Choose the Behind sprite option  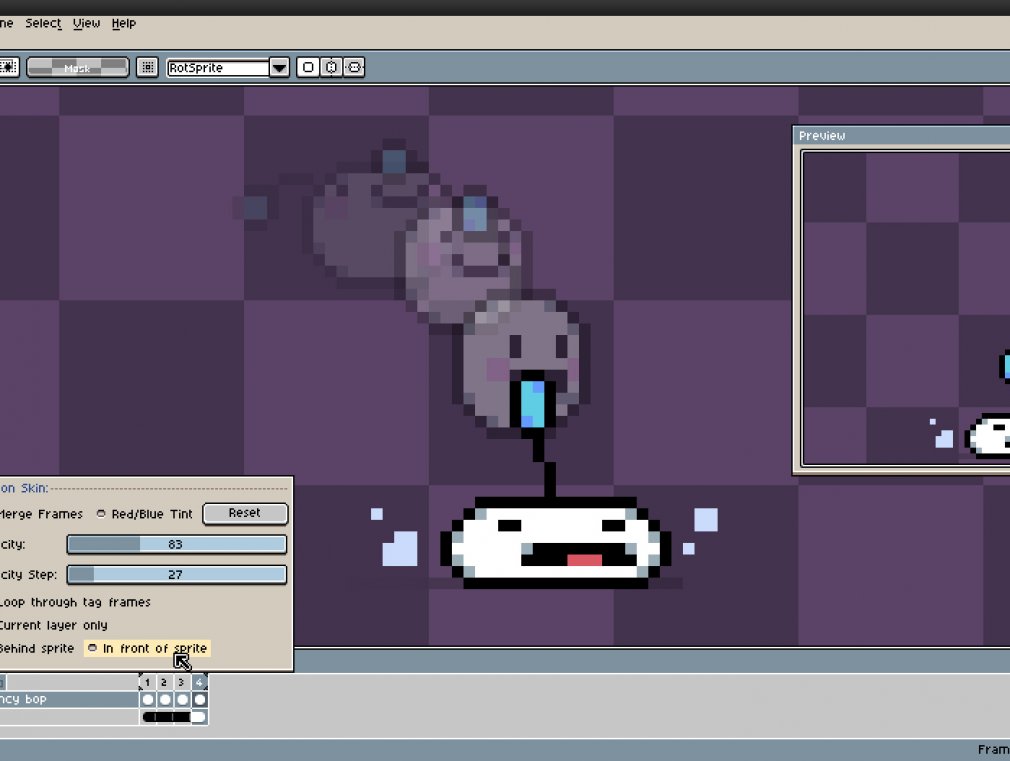(x=37, y=648)
